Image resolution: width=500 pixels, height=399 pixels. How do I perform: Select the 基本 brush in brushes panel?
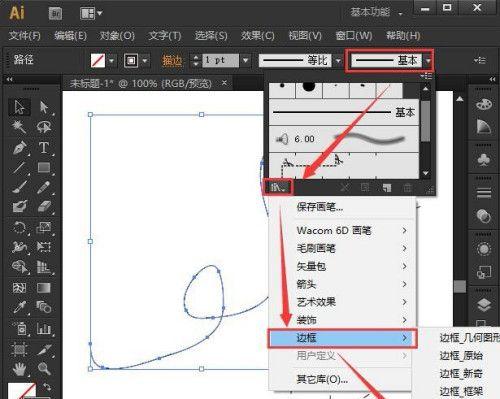tap(343, 112)
